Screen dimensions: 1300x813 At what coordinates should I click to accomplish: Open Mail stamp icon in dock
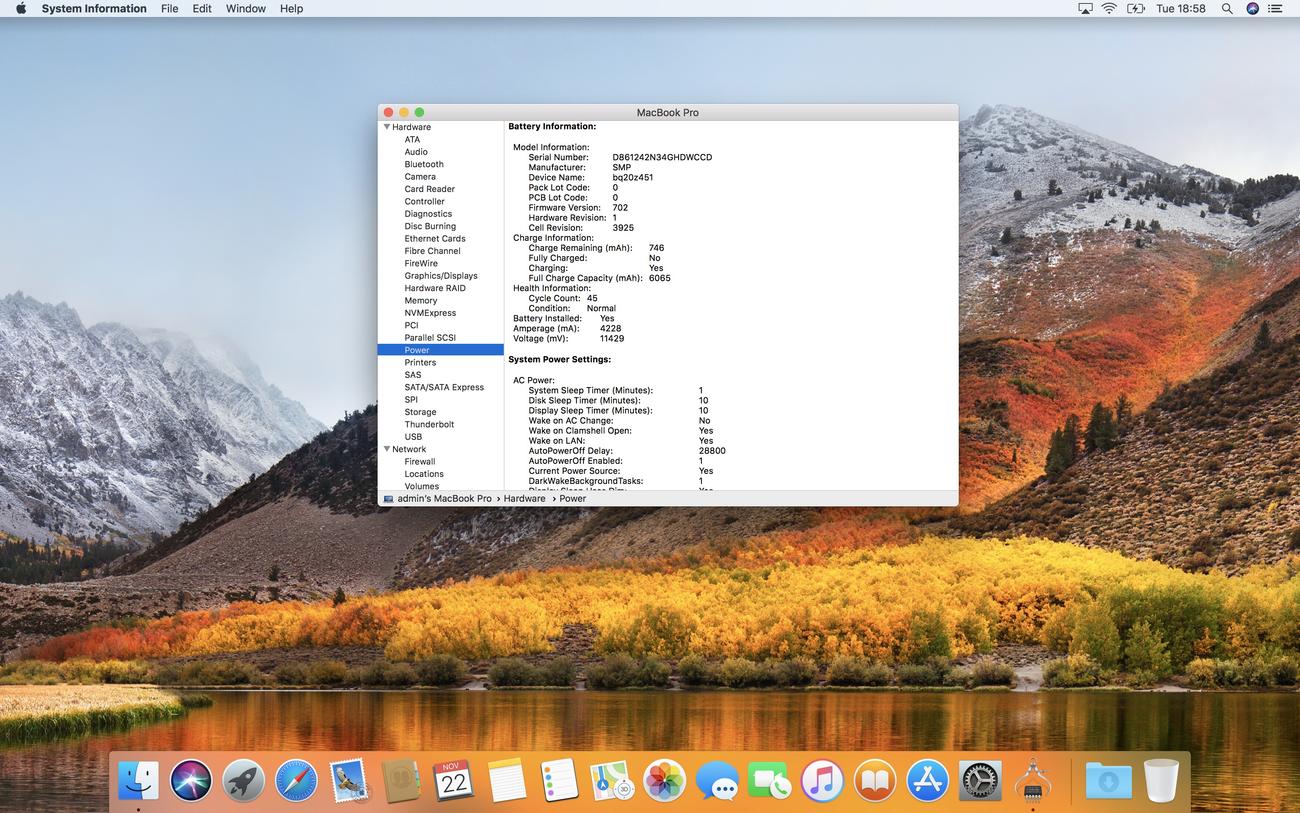coord(349,780)
